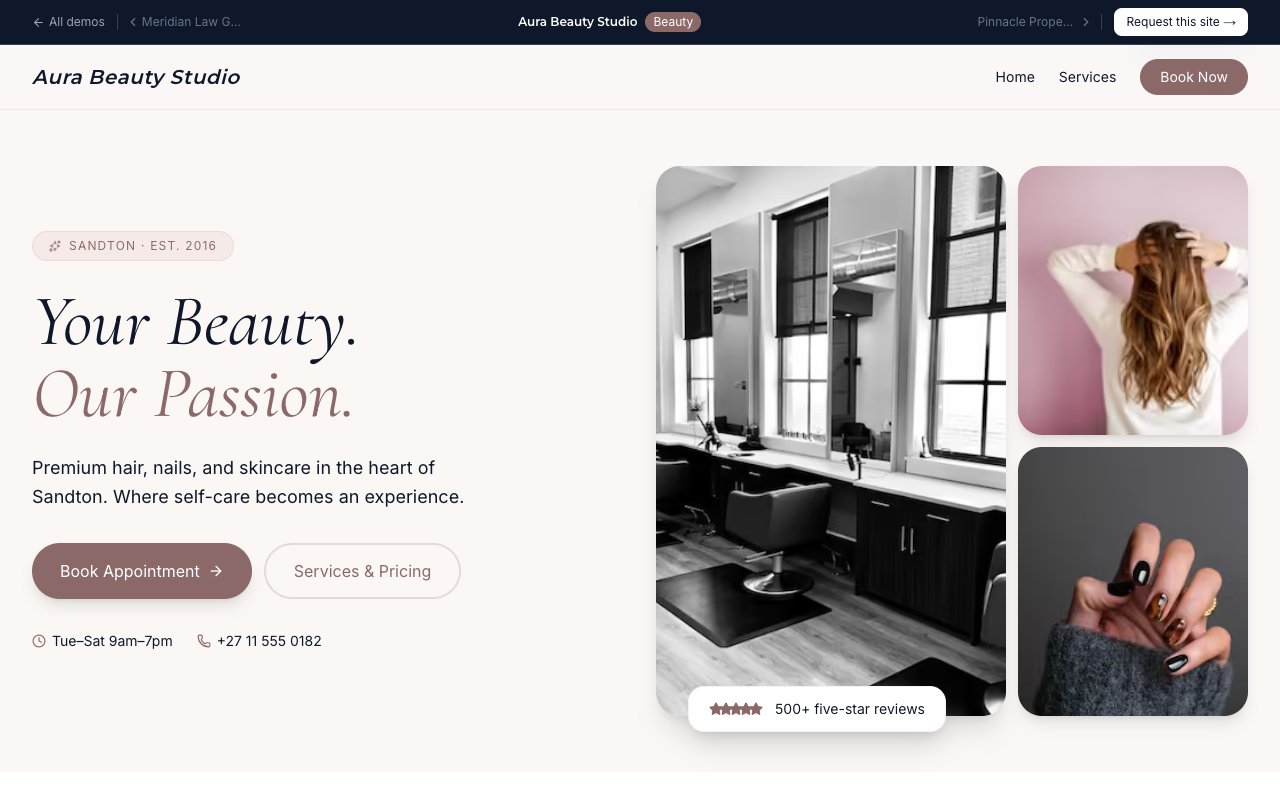Click the clock icon beside opening hours
Viewport: 1280px width, 800px height.
click(x=39, y=641)
